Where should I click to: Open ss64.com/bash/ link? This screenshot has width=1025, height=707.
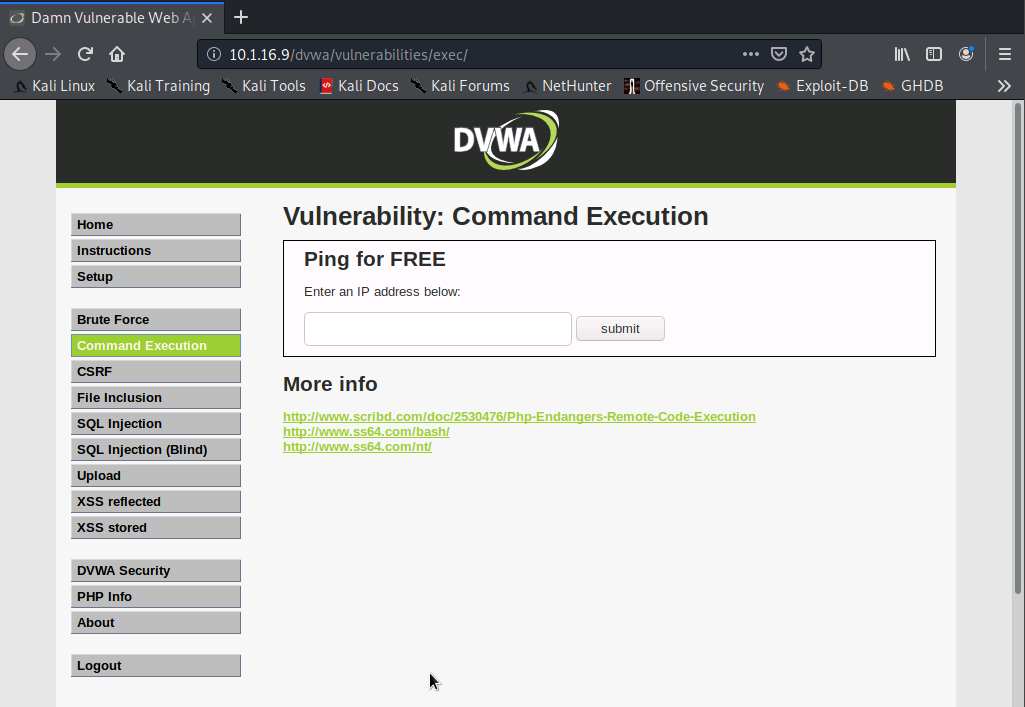click(x=366, y=432)
